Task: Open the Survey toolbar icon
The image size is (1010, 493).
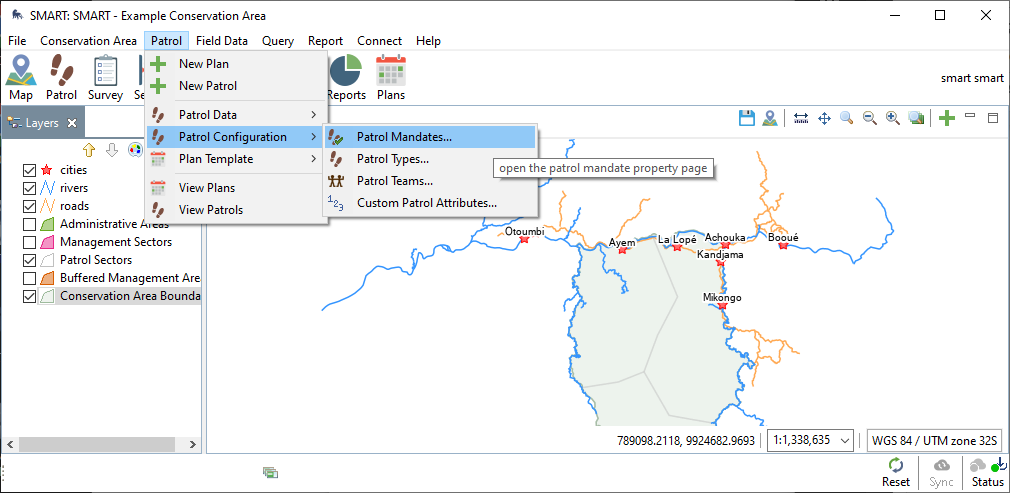Action: click(x=105, y=78)
